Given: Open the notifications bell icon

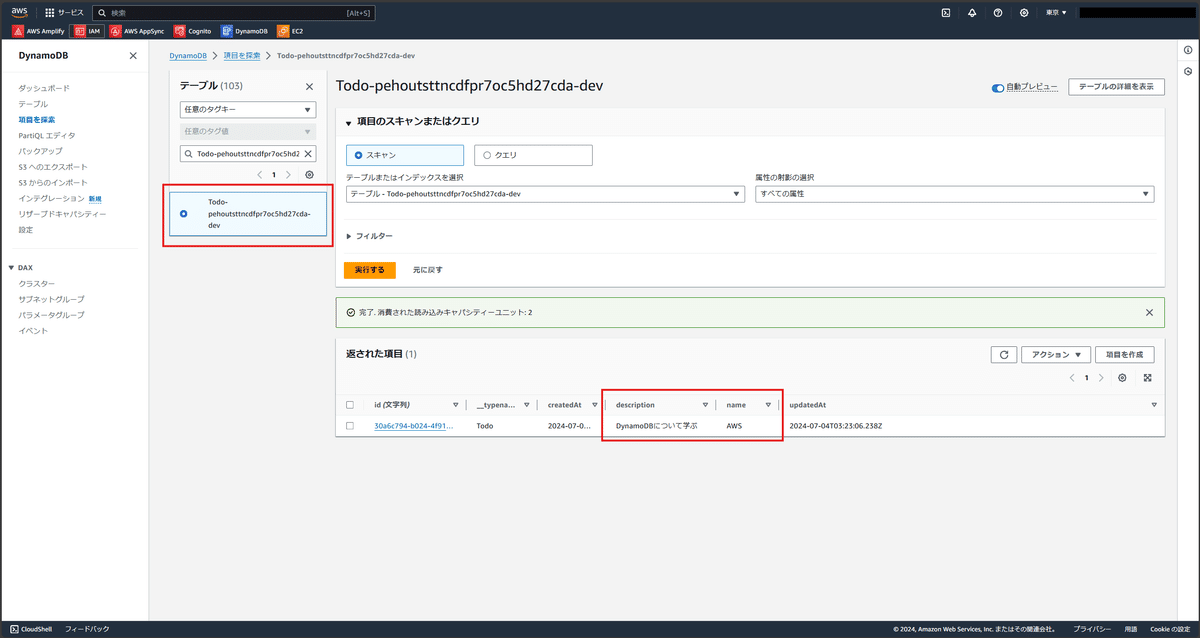Looking at the screenshot, I should pyautogui.click(x=972, y=12).
